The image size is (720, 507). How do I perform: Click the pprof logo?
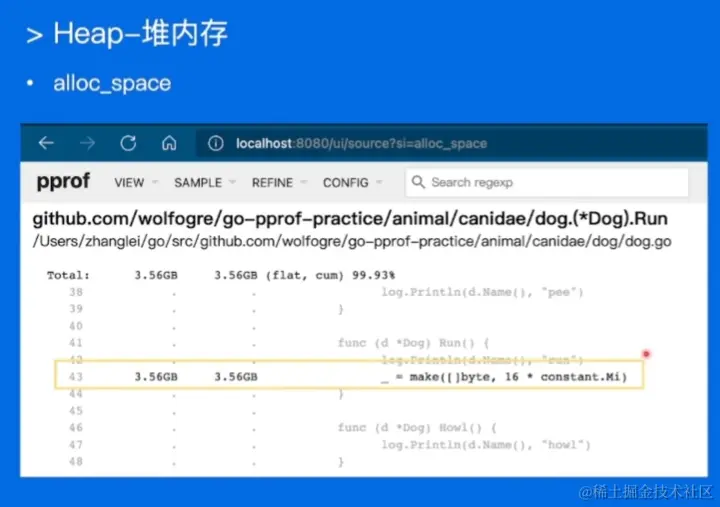(63, 181)
